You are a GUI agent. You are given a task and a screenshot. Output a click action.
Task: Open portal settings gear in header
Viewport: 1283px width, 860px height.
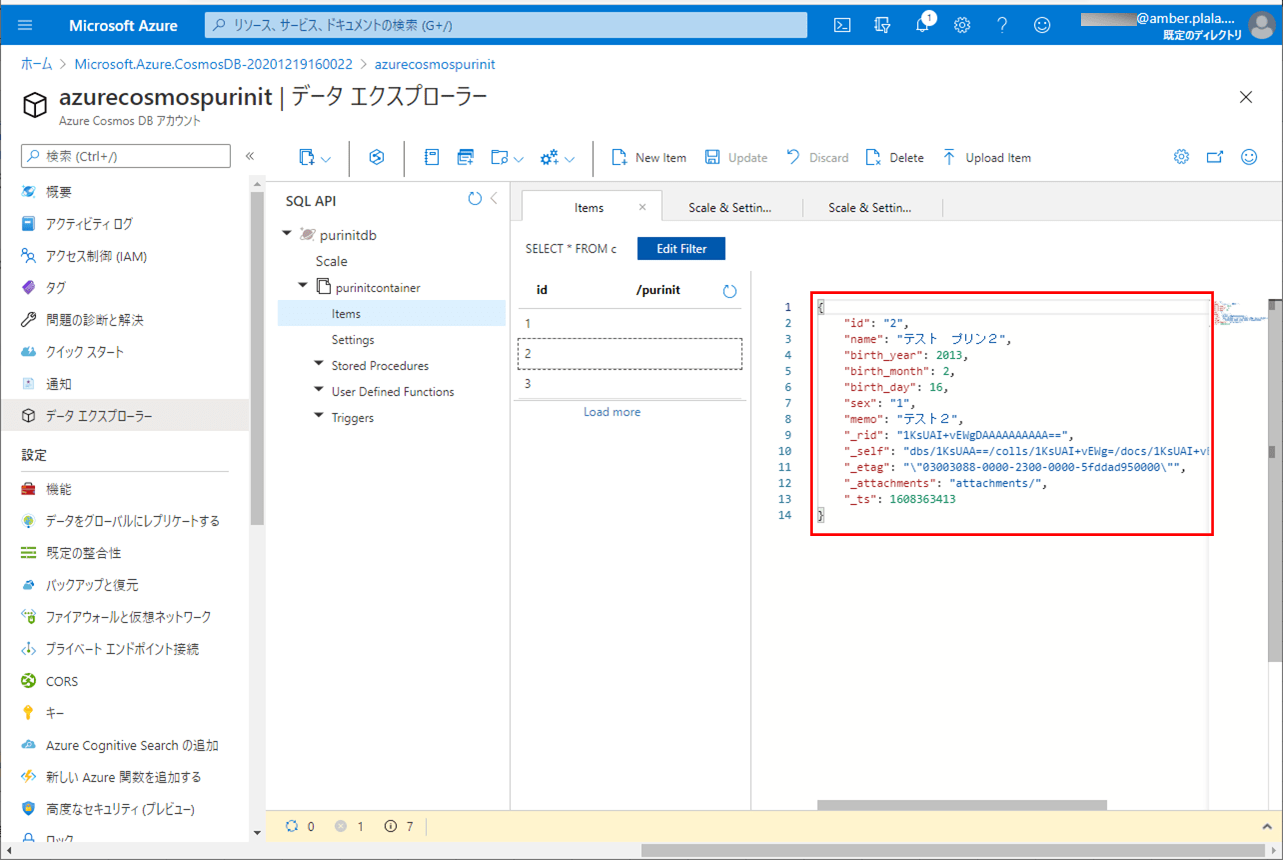tap(962, 25)
